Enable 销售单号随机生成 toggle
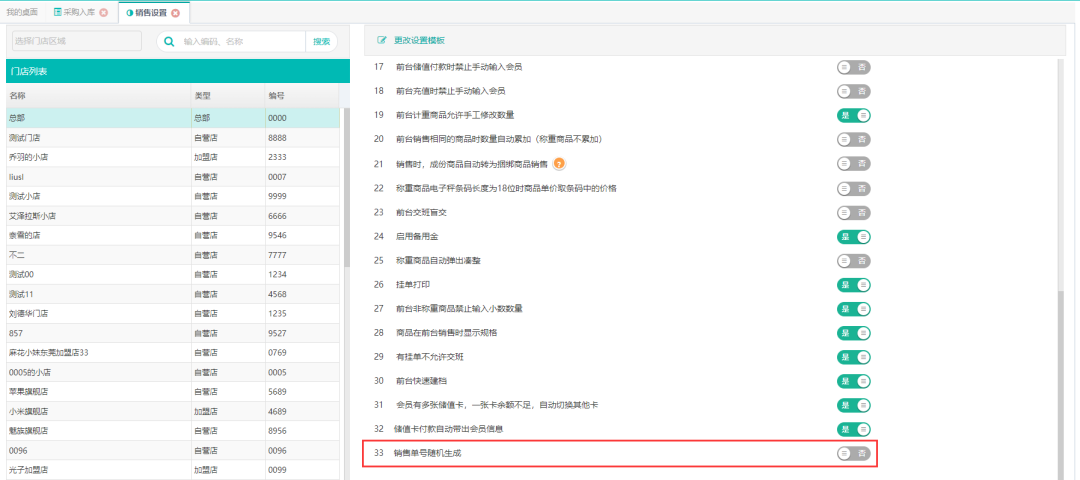This screenshot has width=1080, height=480. [853, 453]
